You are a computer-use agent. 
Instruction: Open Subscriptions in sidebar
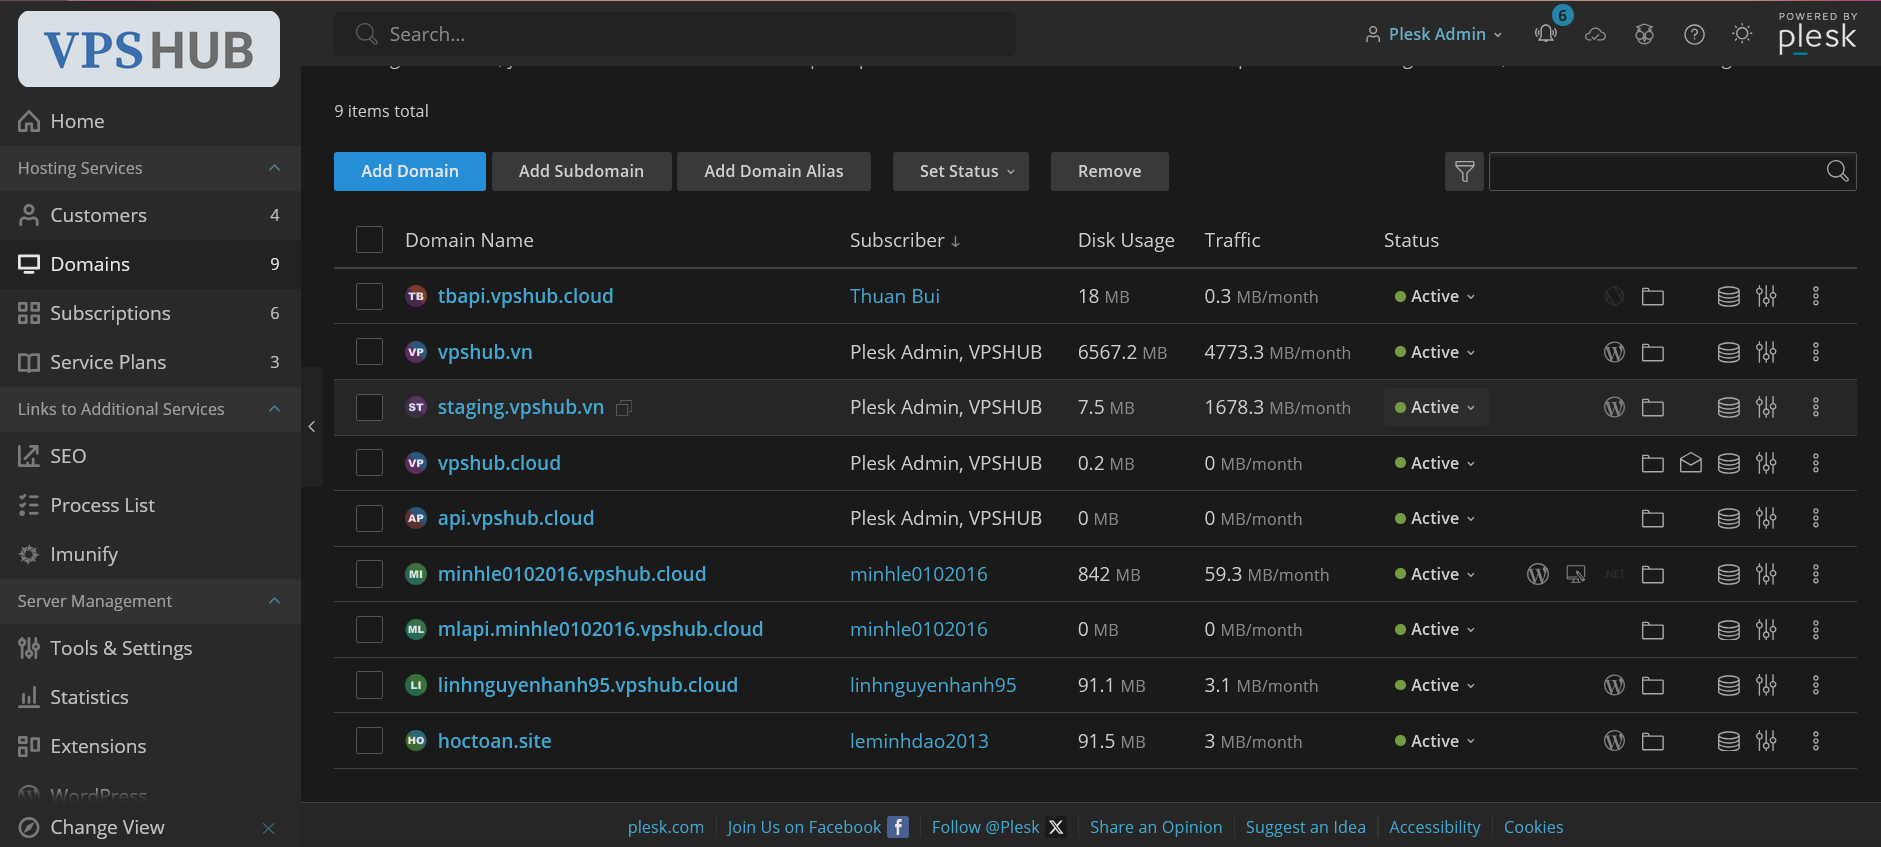[x=150, y=313]
